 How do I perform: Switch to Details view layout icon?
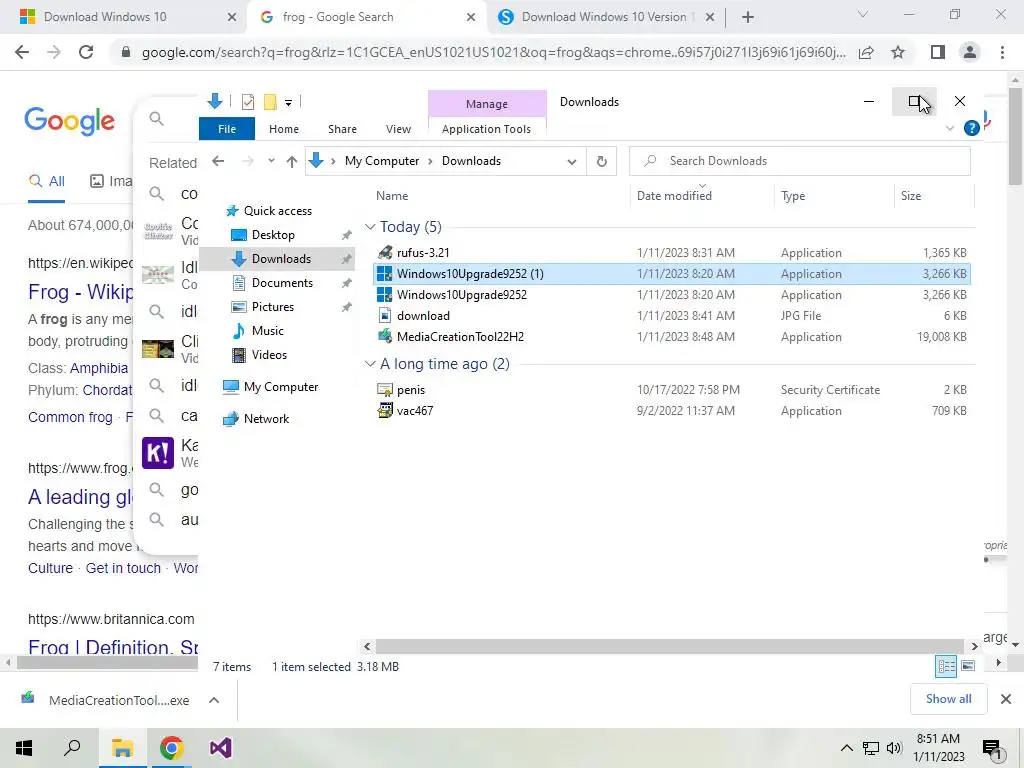click(946, 666)
